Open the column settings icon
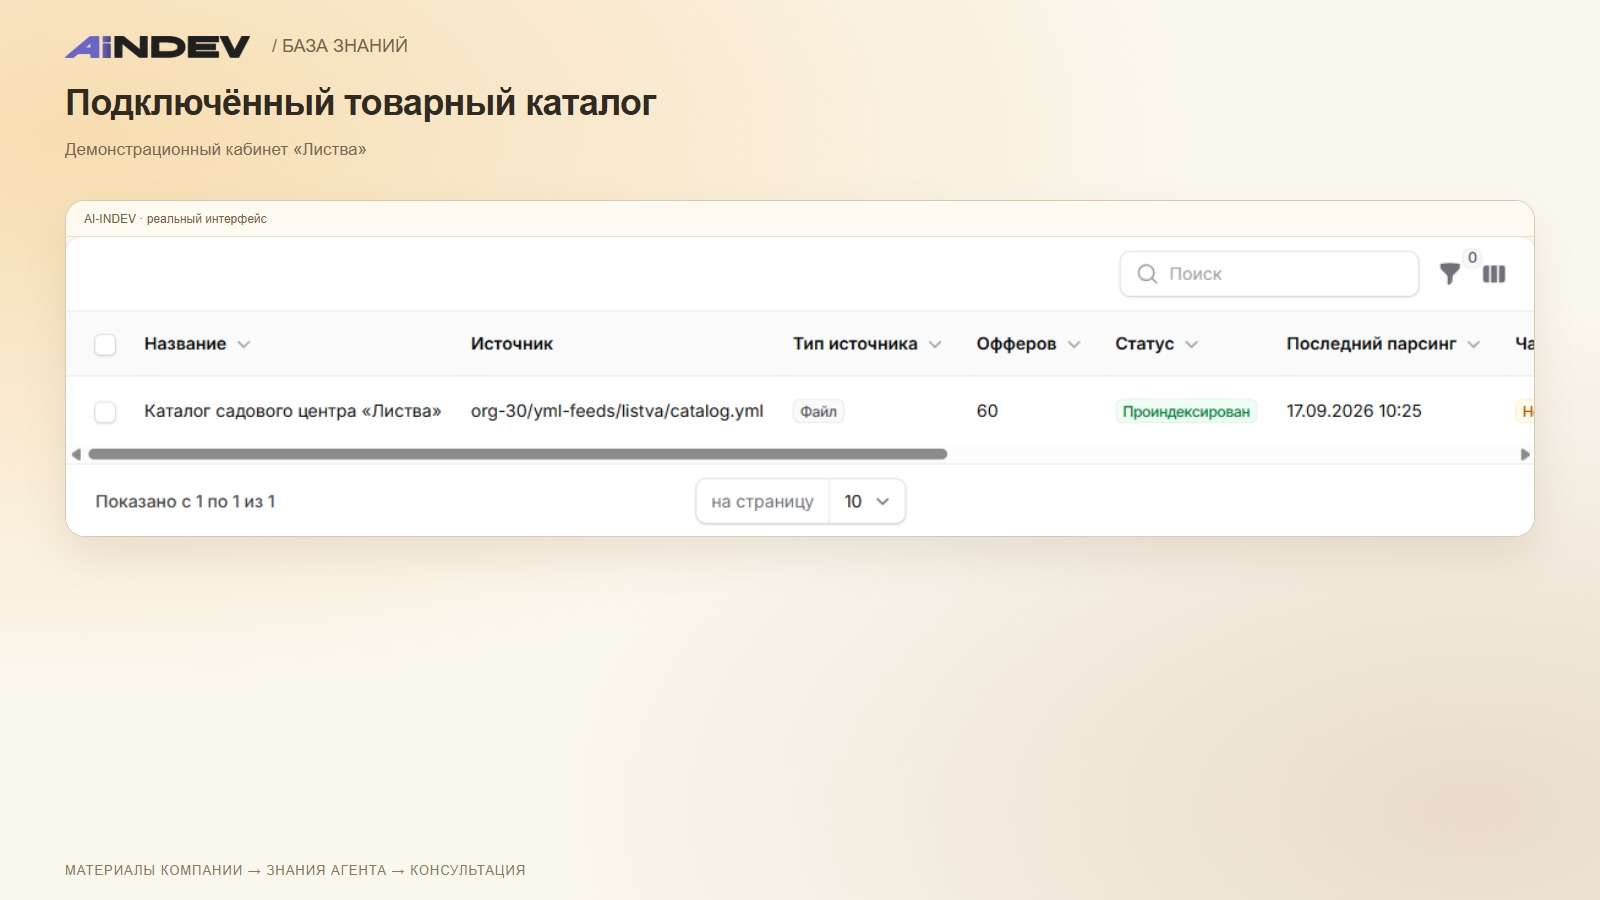 coord(1494,274)
